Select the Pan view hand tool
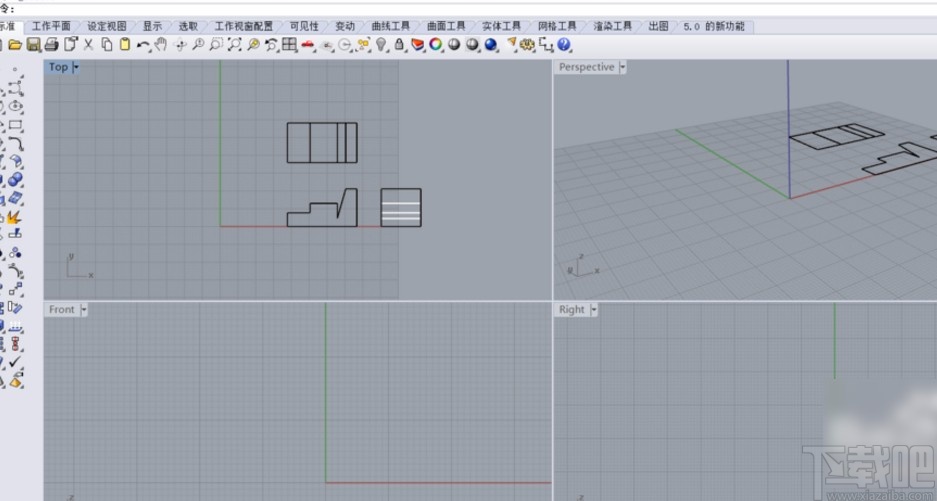This screenshot has width=937, height=501. click(x=161, y=45)
